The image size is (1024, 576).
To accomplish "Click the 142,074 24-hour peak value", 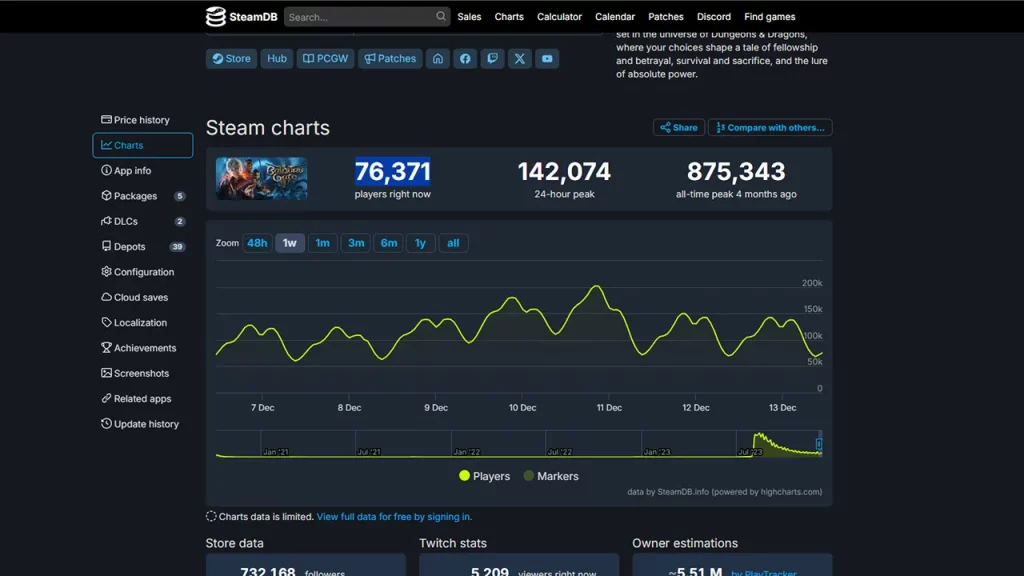I will point(564,172).
